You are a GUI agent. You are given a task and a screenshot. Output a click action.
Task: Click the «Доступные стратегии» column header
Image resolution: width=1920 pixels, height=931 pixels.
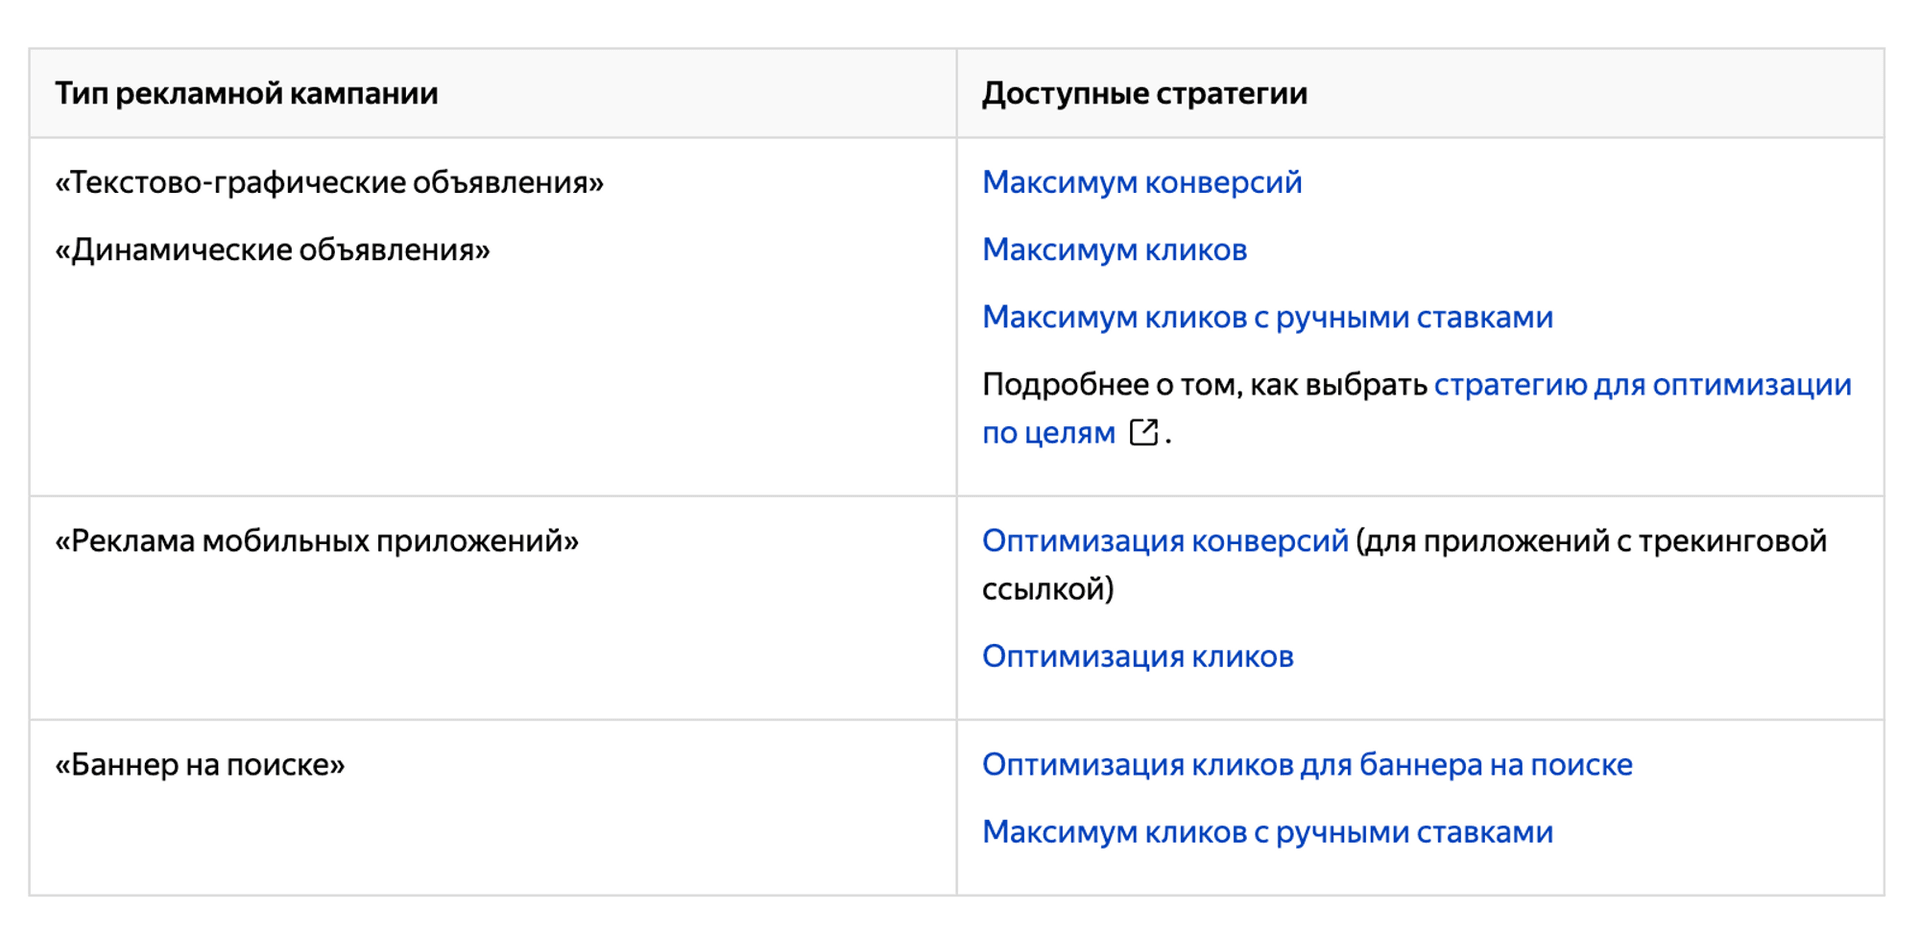coord(1144,93)
